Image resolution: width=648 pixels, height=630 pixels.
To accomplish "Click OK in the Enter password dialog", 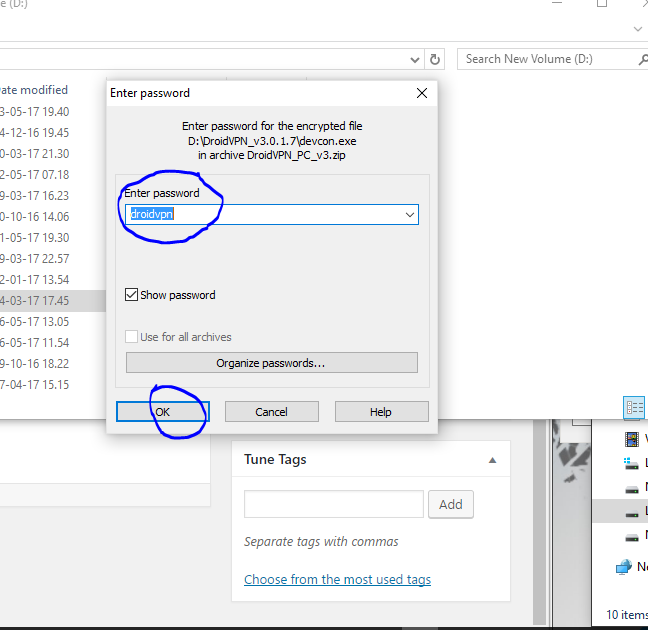I will (163, 412).
